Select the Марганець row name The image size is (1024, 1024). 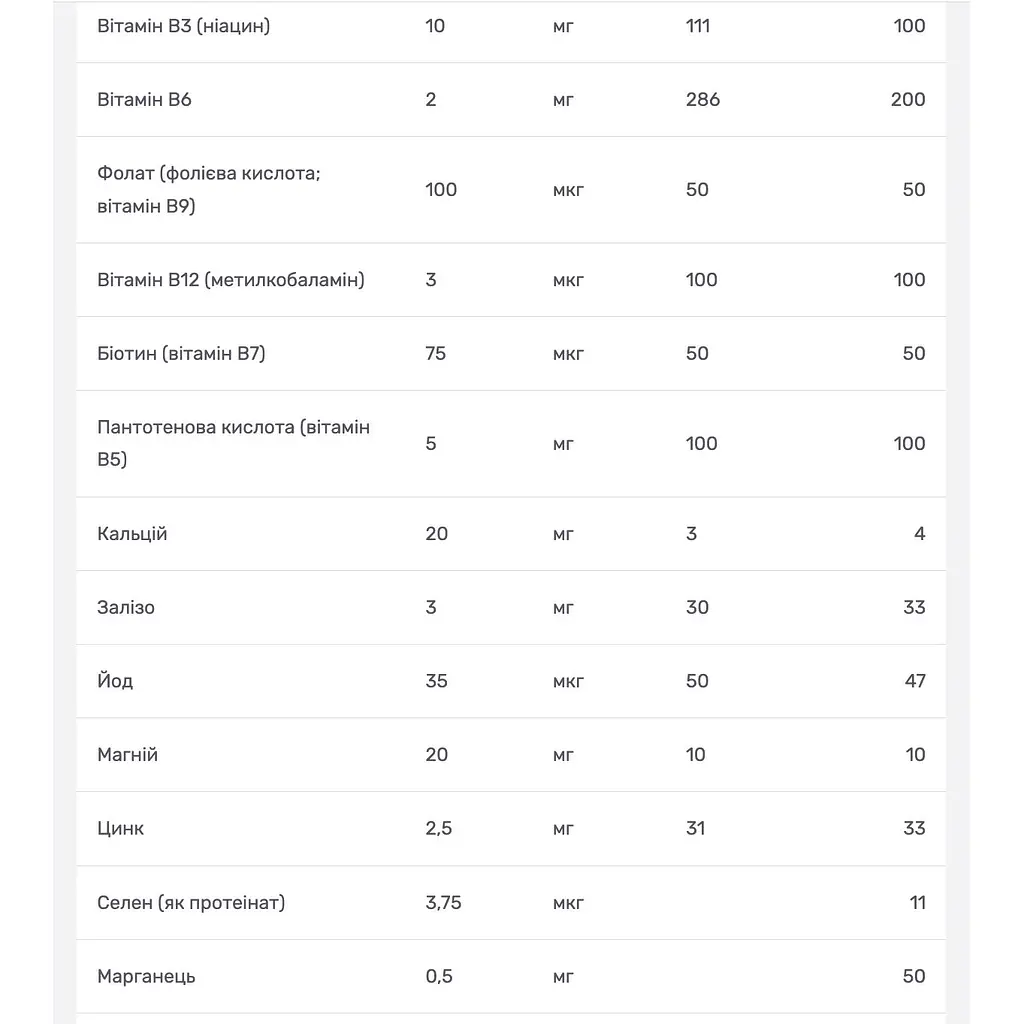146,977
